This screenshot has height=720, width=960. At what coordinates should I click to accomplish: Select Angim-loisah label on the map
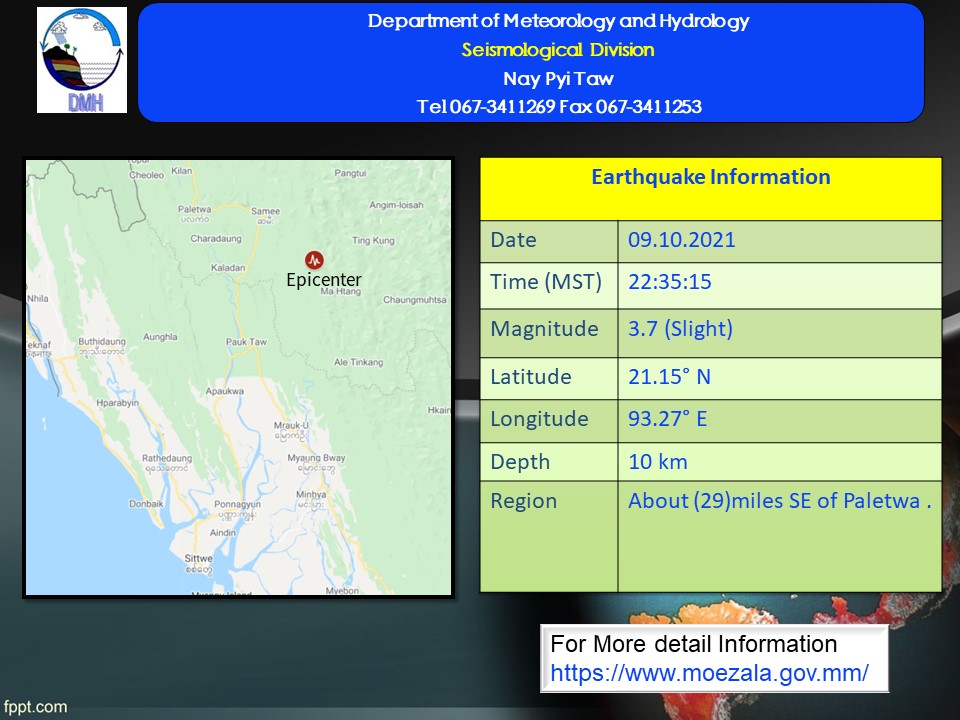coord(397,205)
